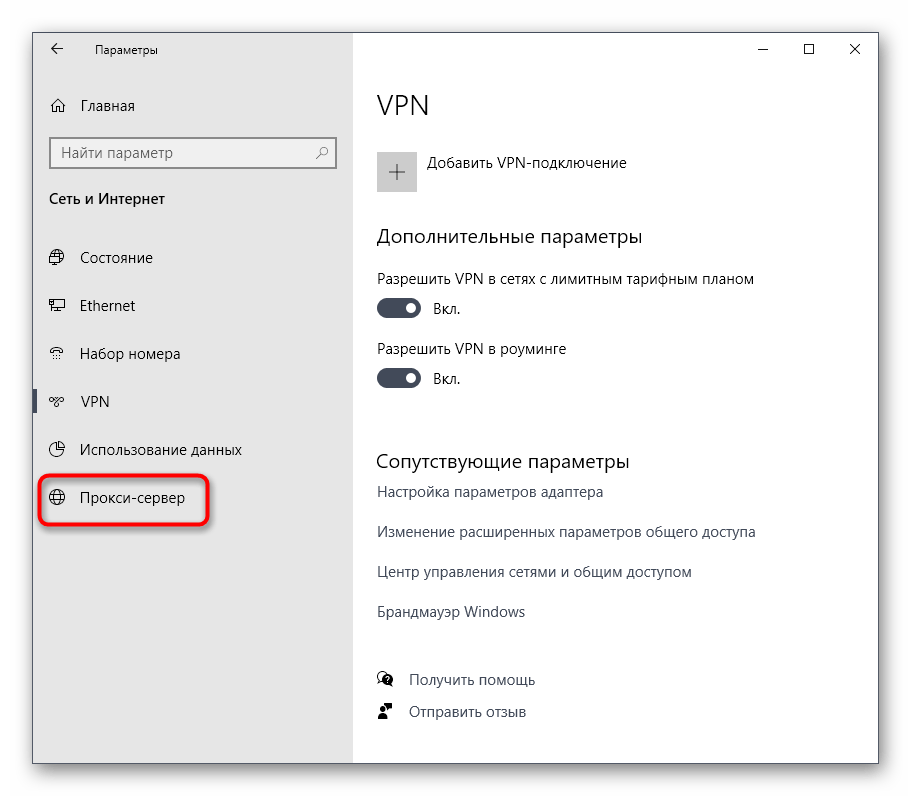Open the Ethernet settings page
Image resolution: width=911 pixels, height=796 pixels.
point(107,306)
